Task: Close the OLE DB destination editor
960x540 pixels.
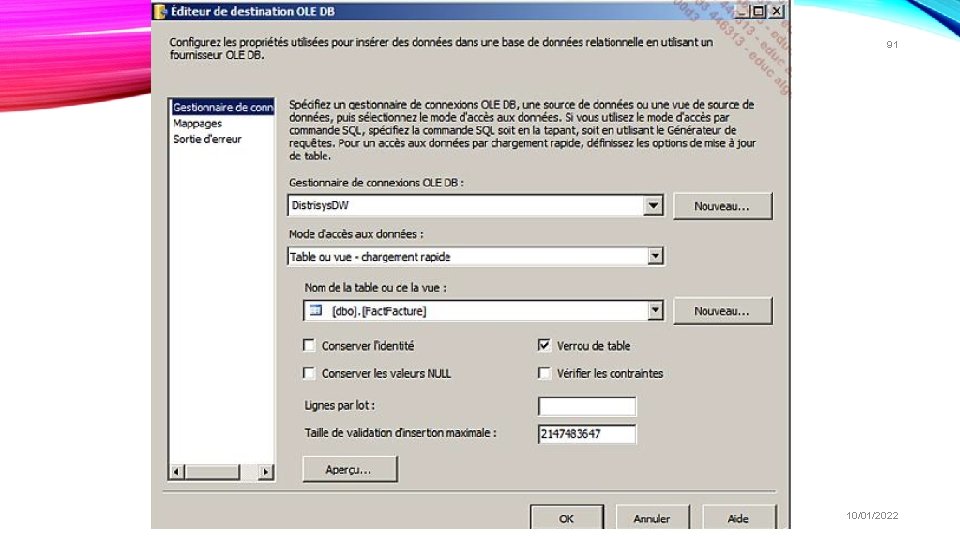Action: pyautogui.click(x=776, y=12)
